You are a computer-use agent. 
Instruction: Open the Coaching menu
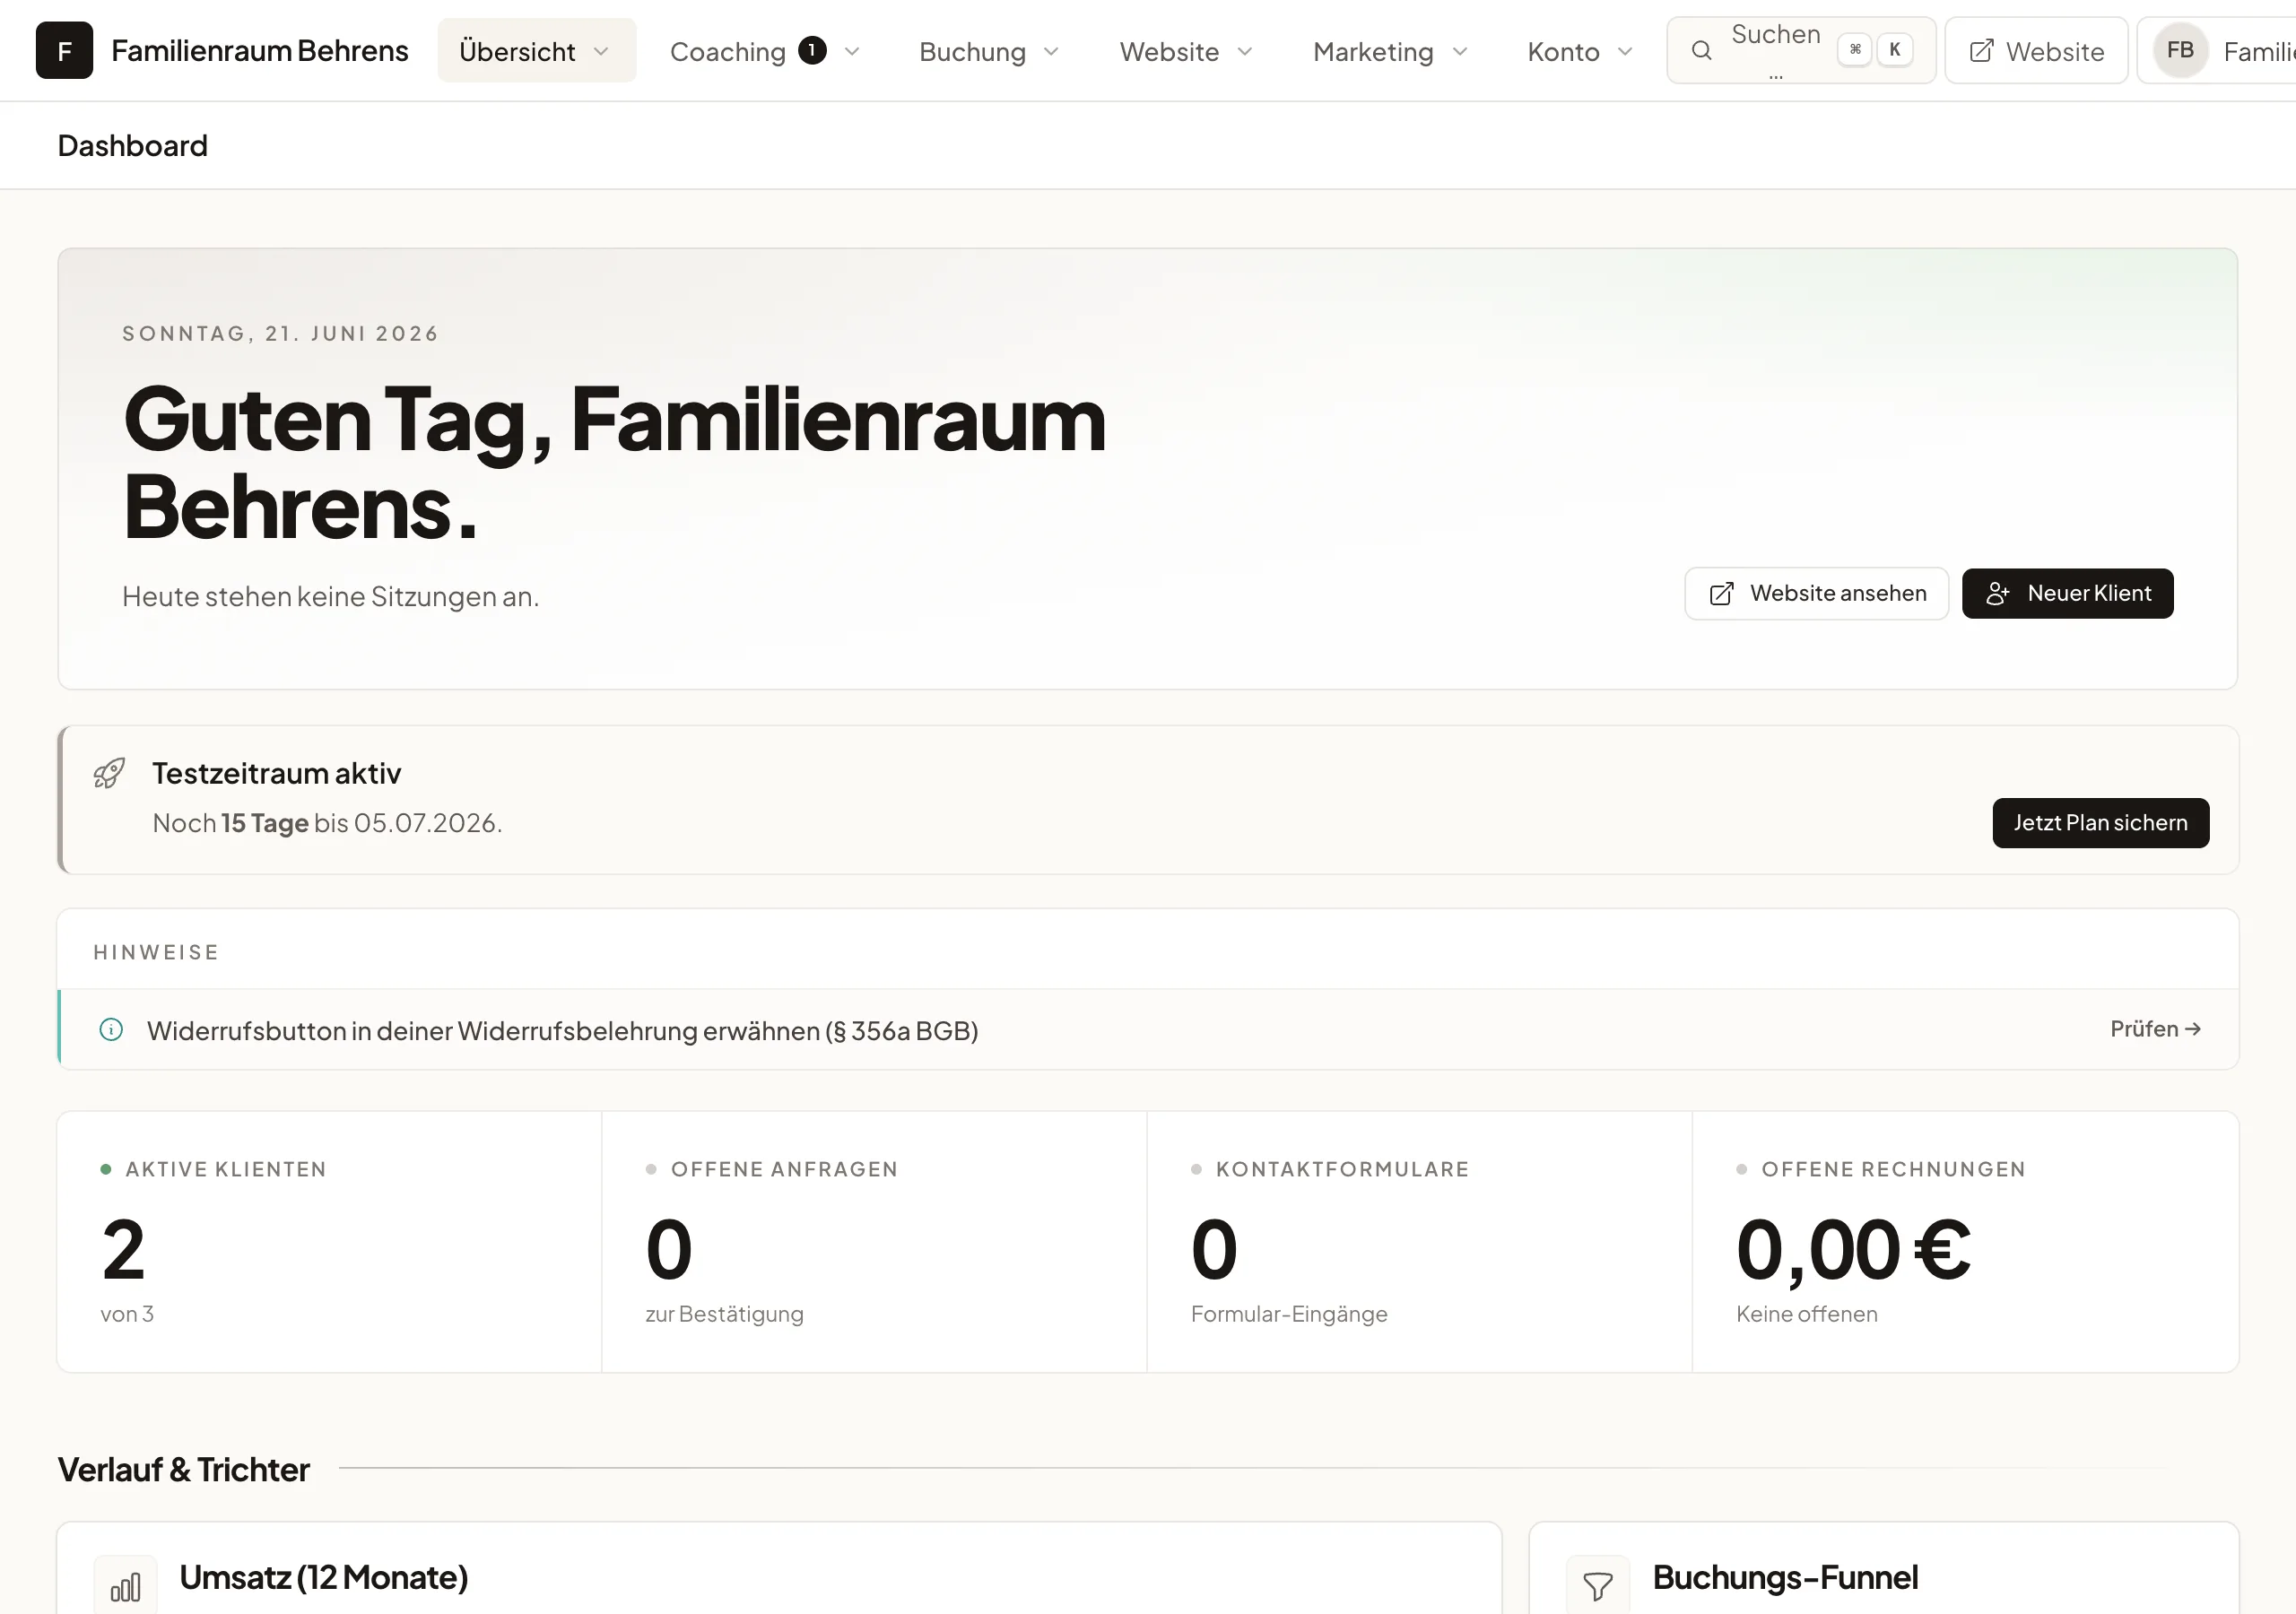(764, 51)
